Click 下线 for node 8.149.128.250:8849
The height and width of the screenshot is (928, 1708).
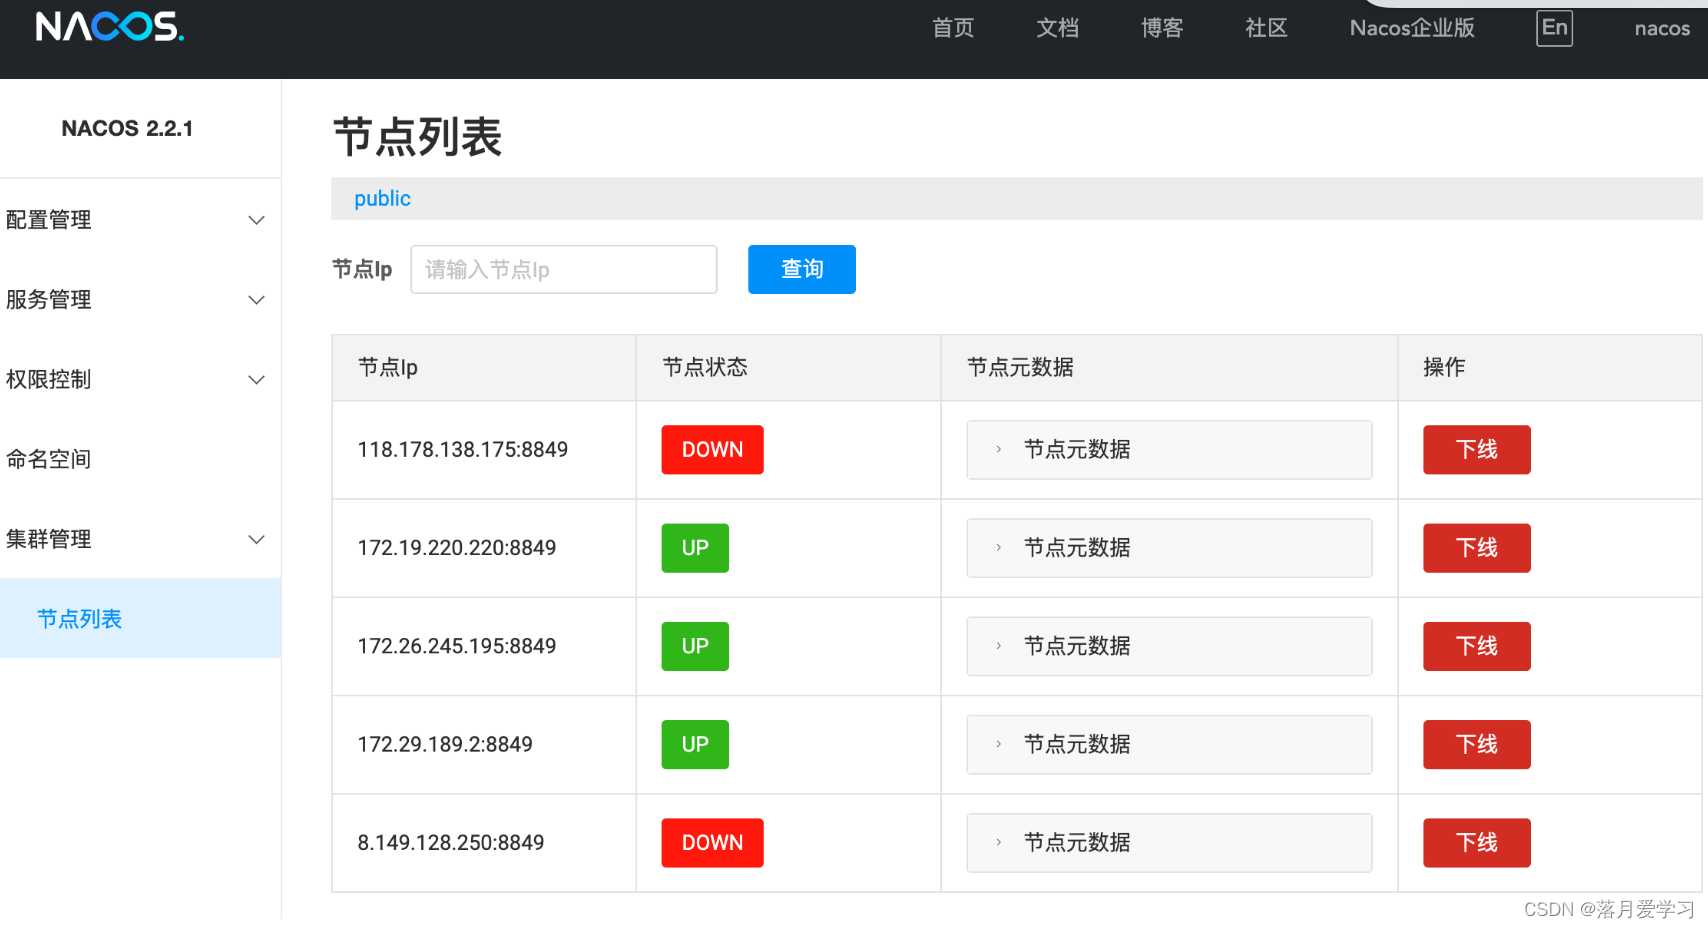click(x=1477, y=843)
